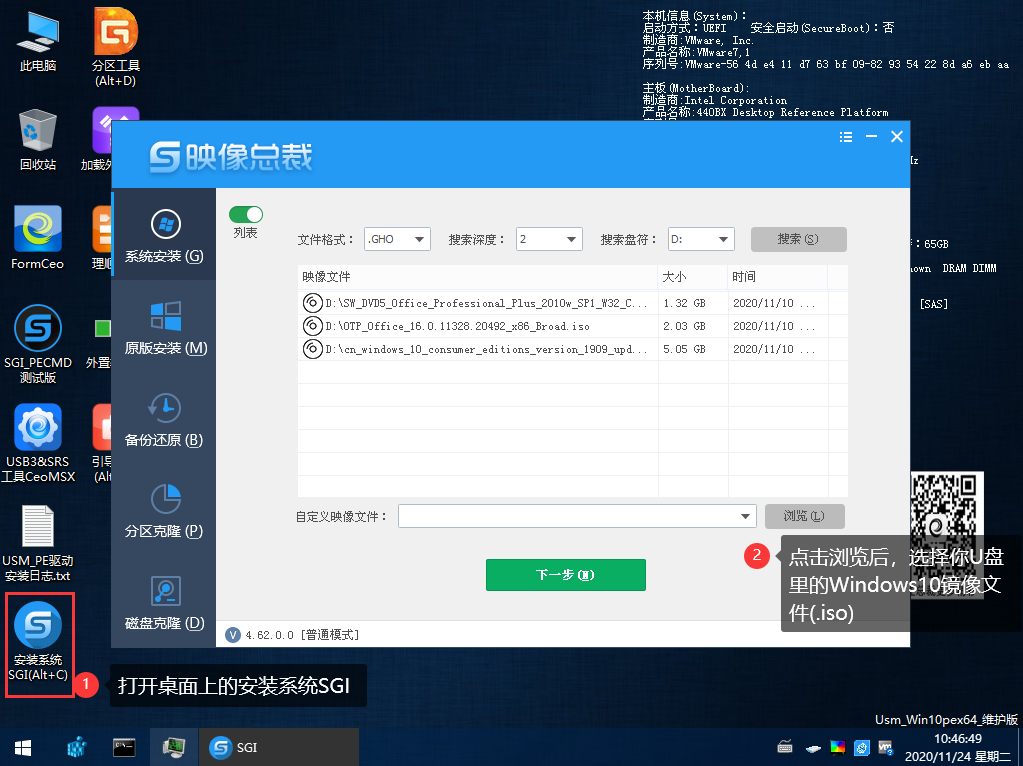Expand the 搜索深度 dropdown

click(549, 239)
